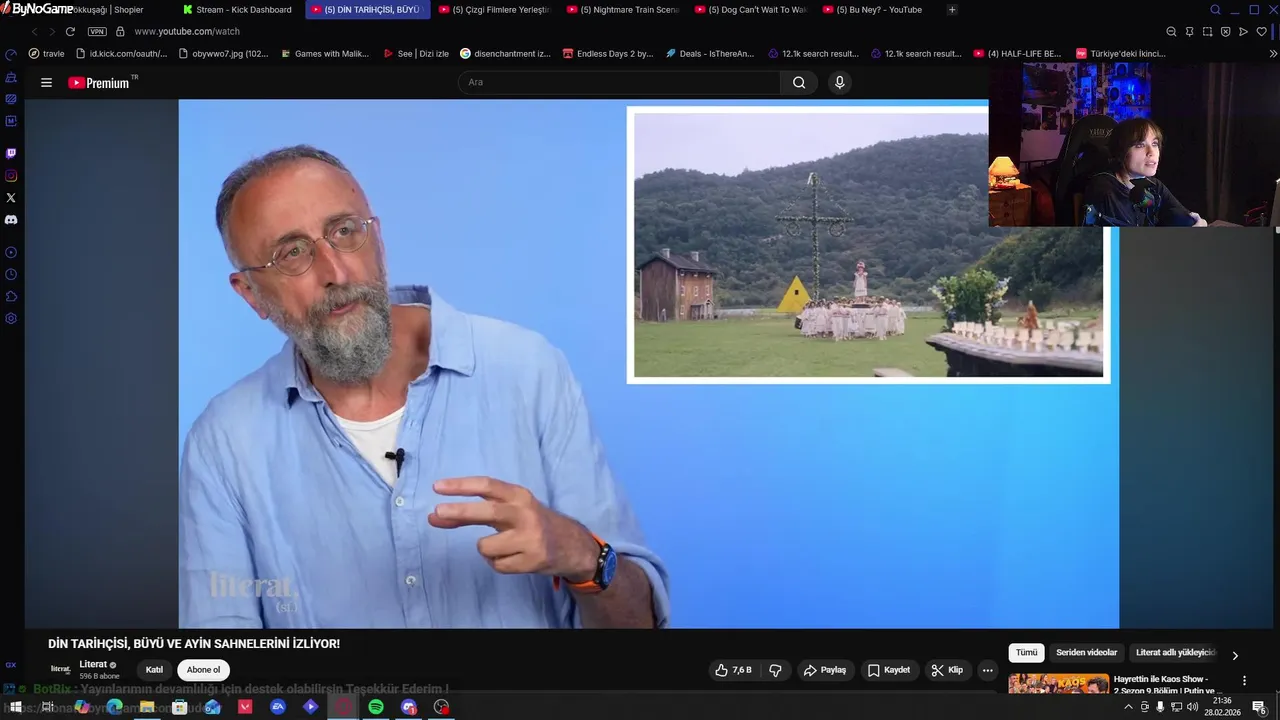The width and height of the screenshot is (1280, 720).
Task: Open the YouTube hamburger guide menu
Action: click(x=46, y=83)
